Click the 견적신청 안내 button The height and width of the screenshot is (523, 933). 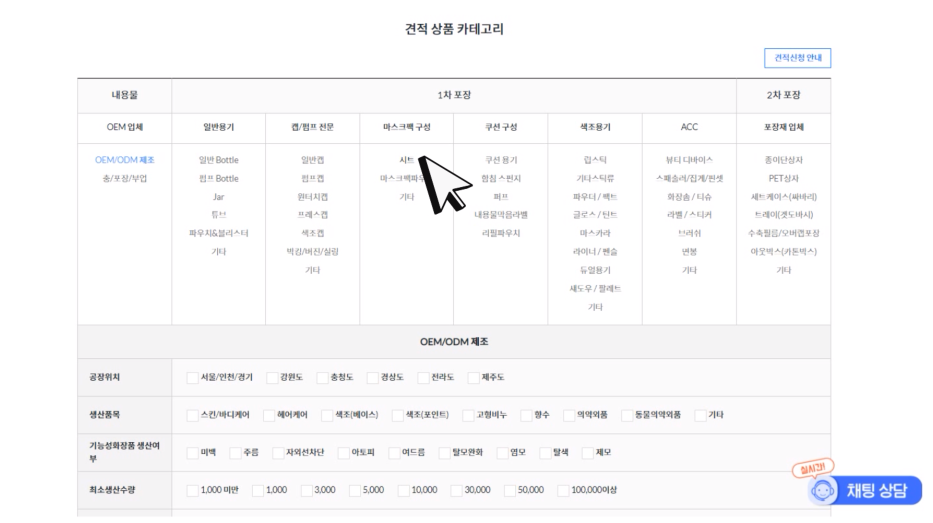[x=797, y=58]
